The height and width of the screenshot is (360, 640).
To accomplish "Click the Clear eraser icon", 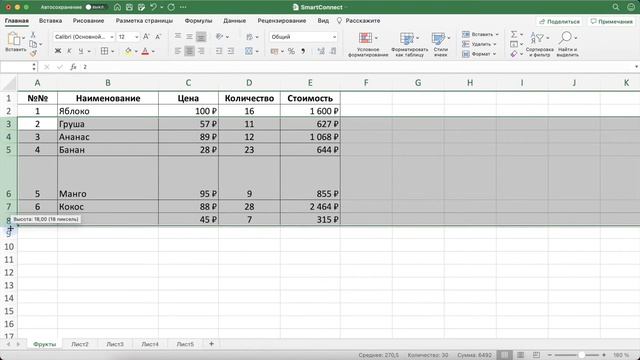I will click(514, 54).
